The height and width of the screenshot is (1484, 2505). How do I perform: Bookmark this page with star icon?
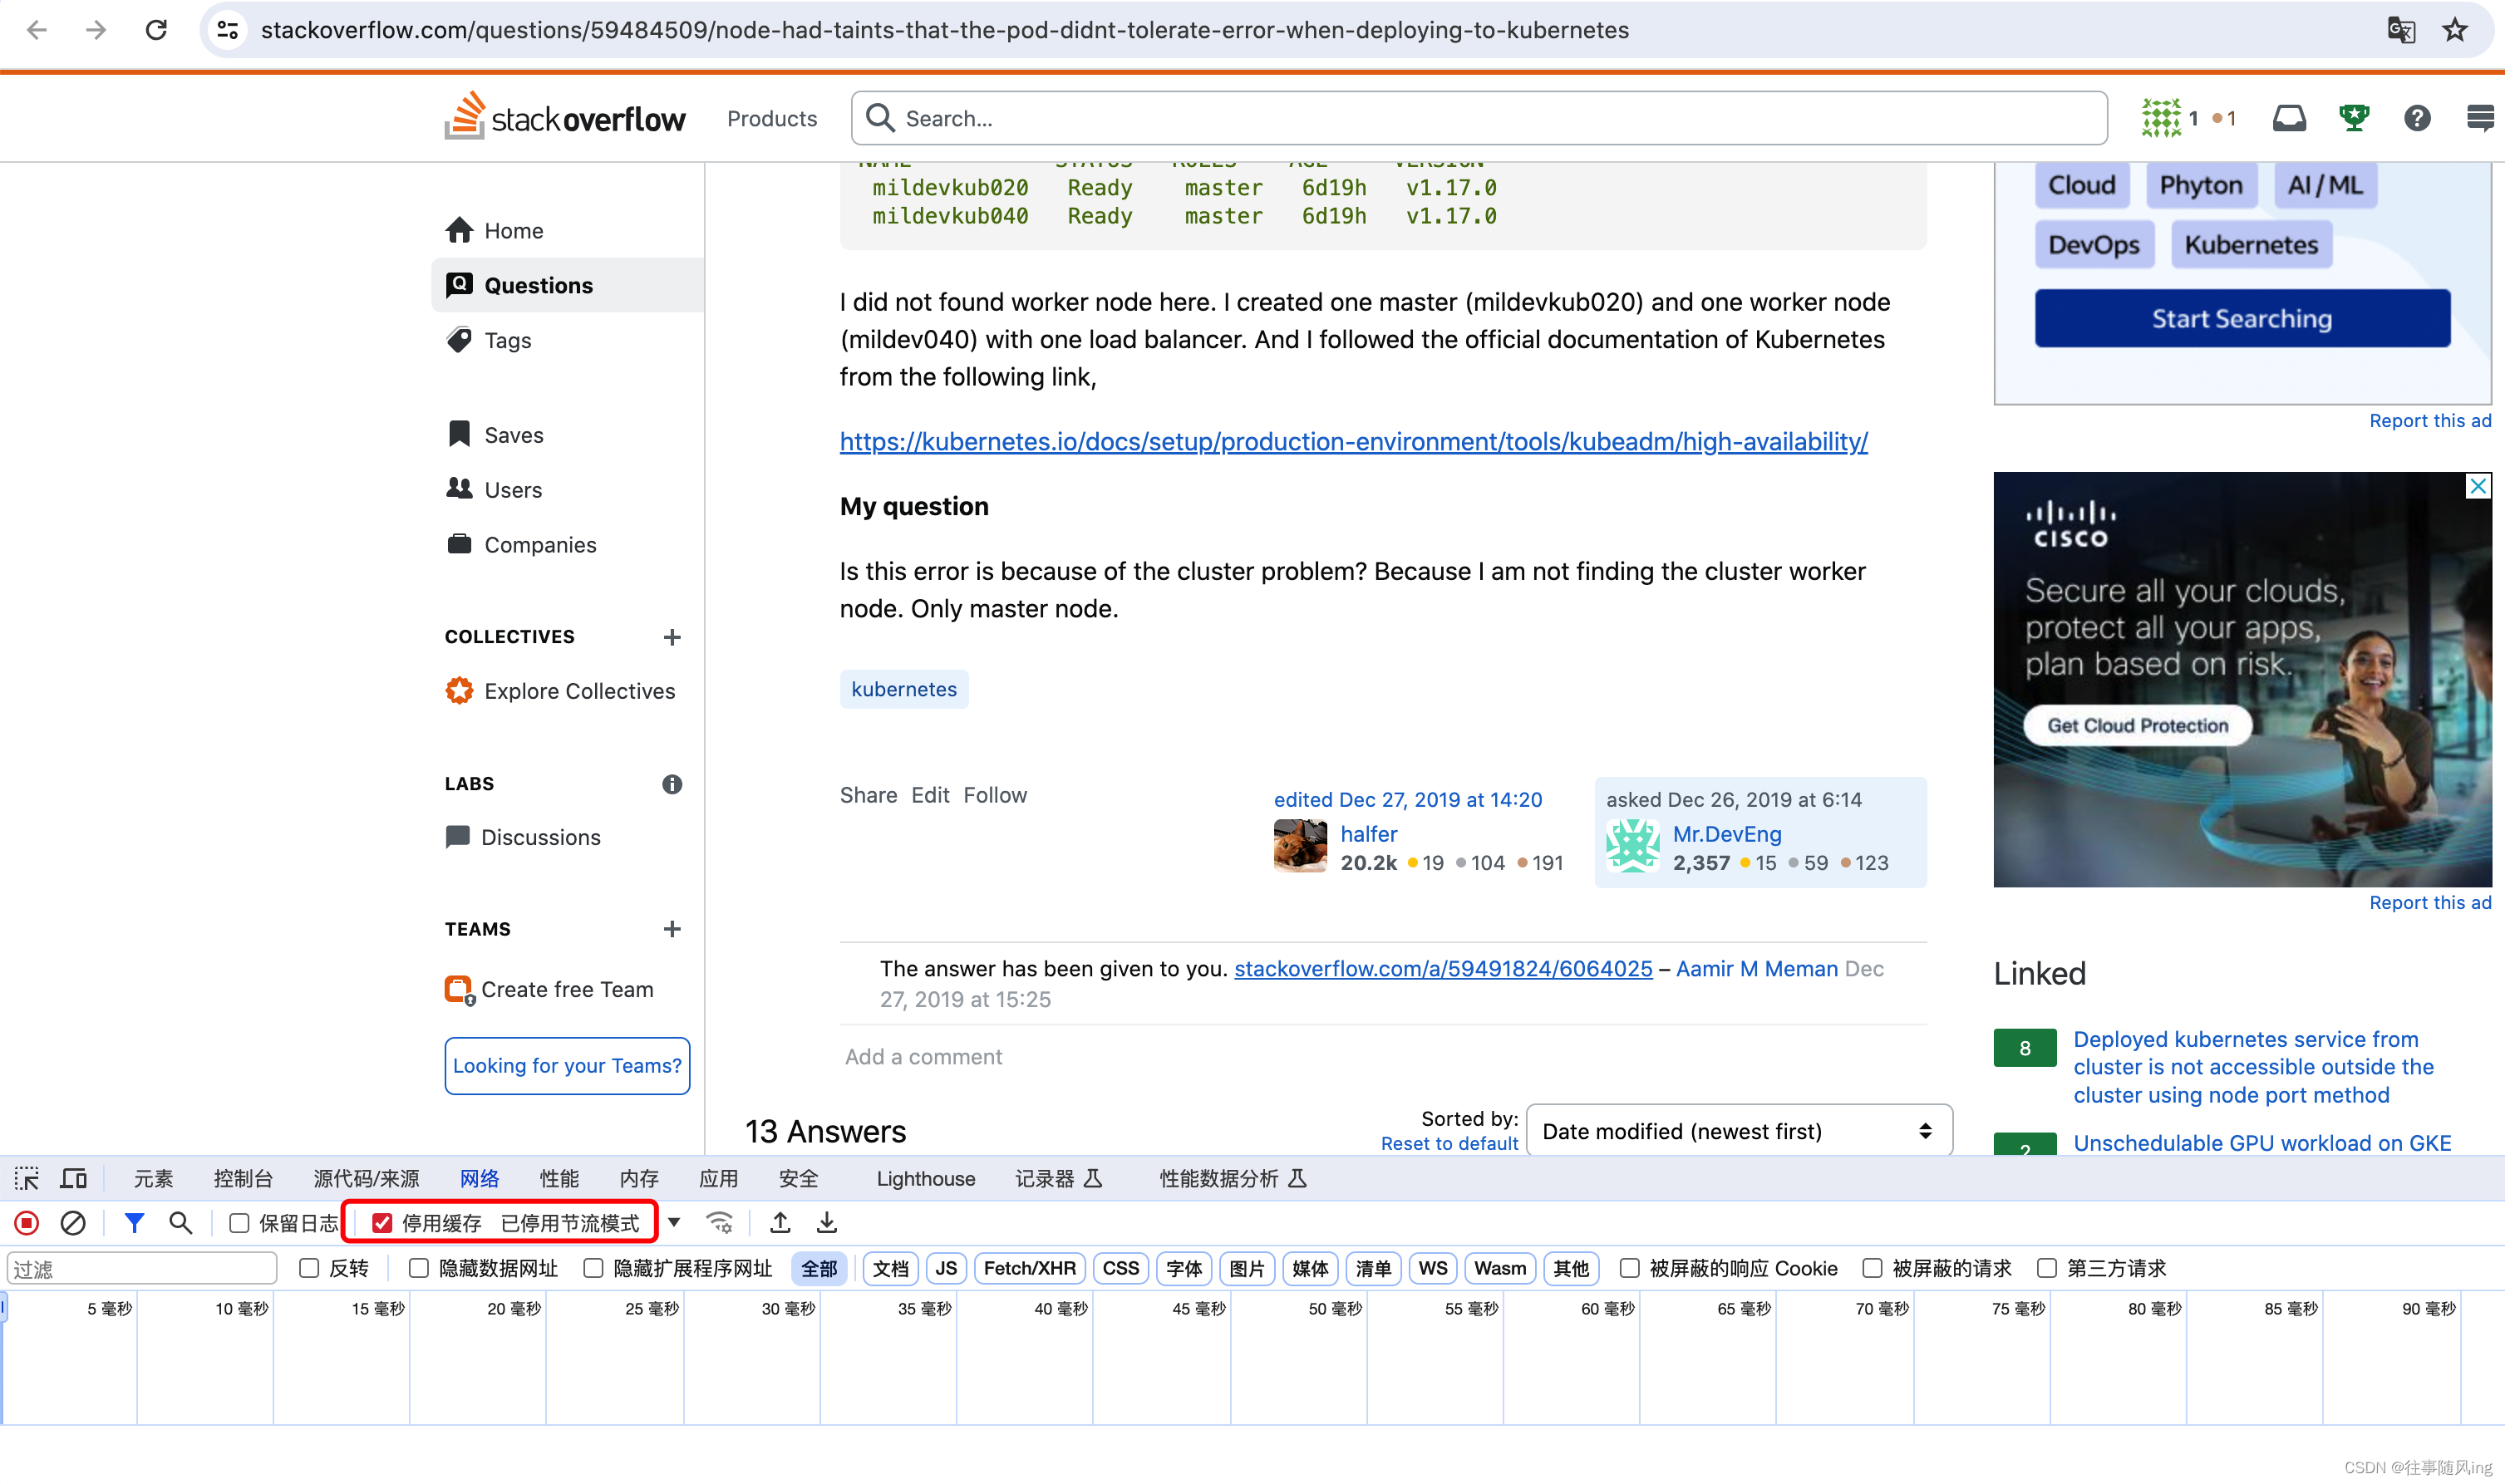(2455, 30)
